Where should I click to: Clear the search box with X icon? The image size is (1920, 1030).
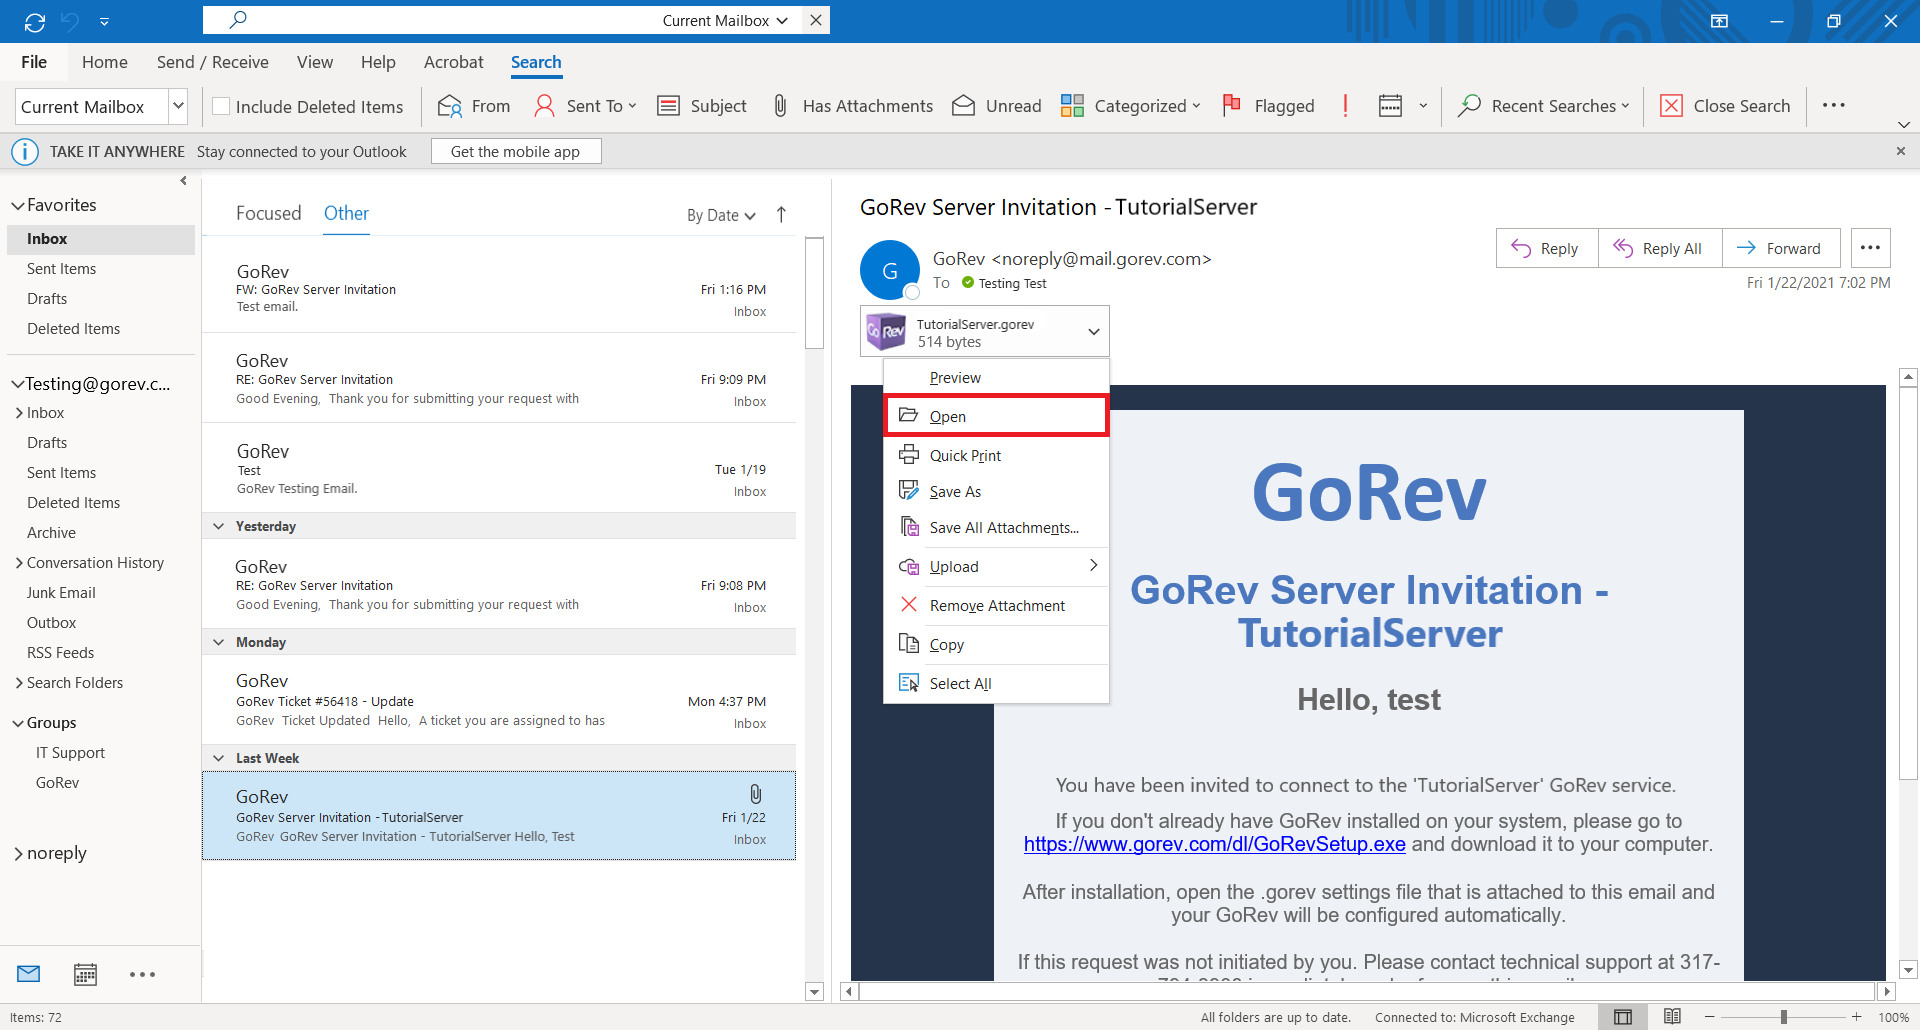(x=816, y=20)
